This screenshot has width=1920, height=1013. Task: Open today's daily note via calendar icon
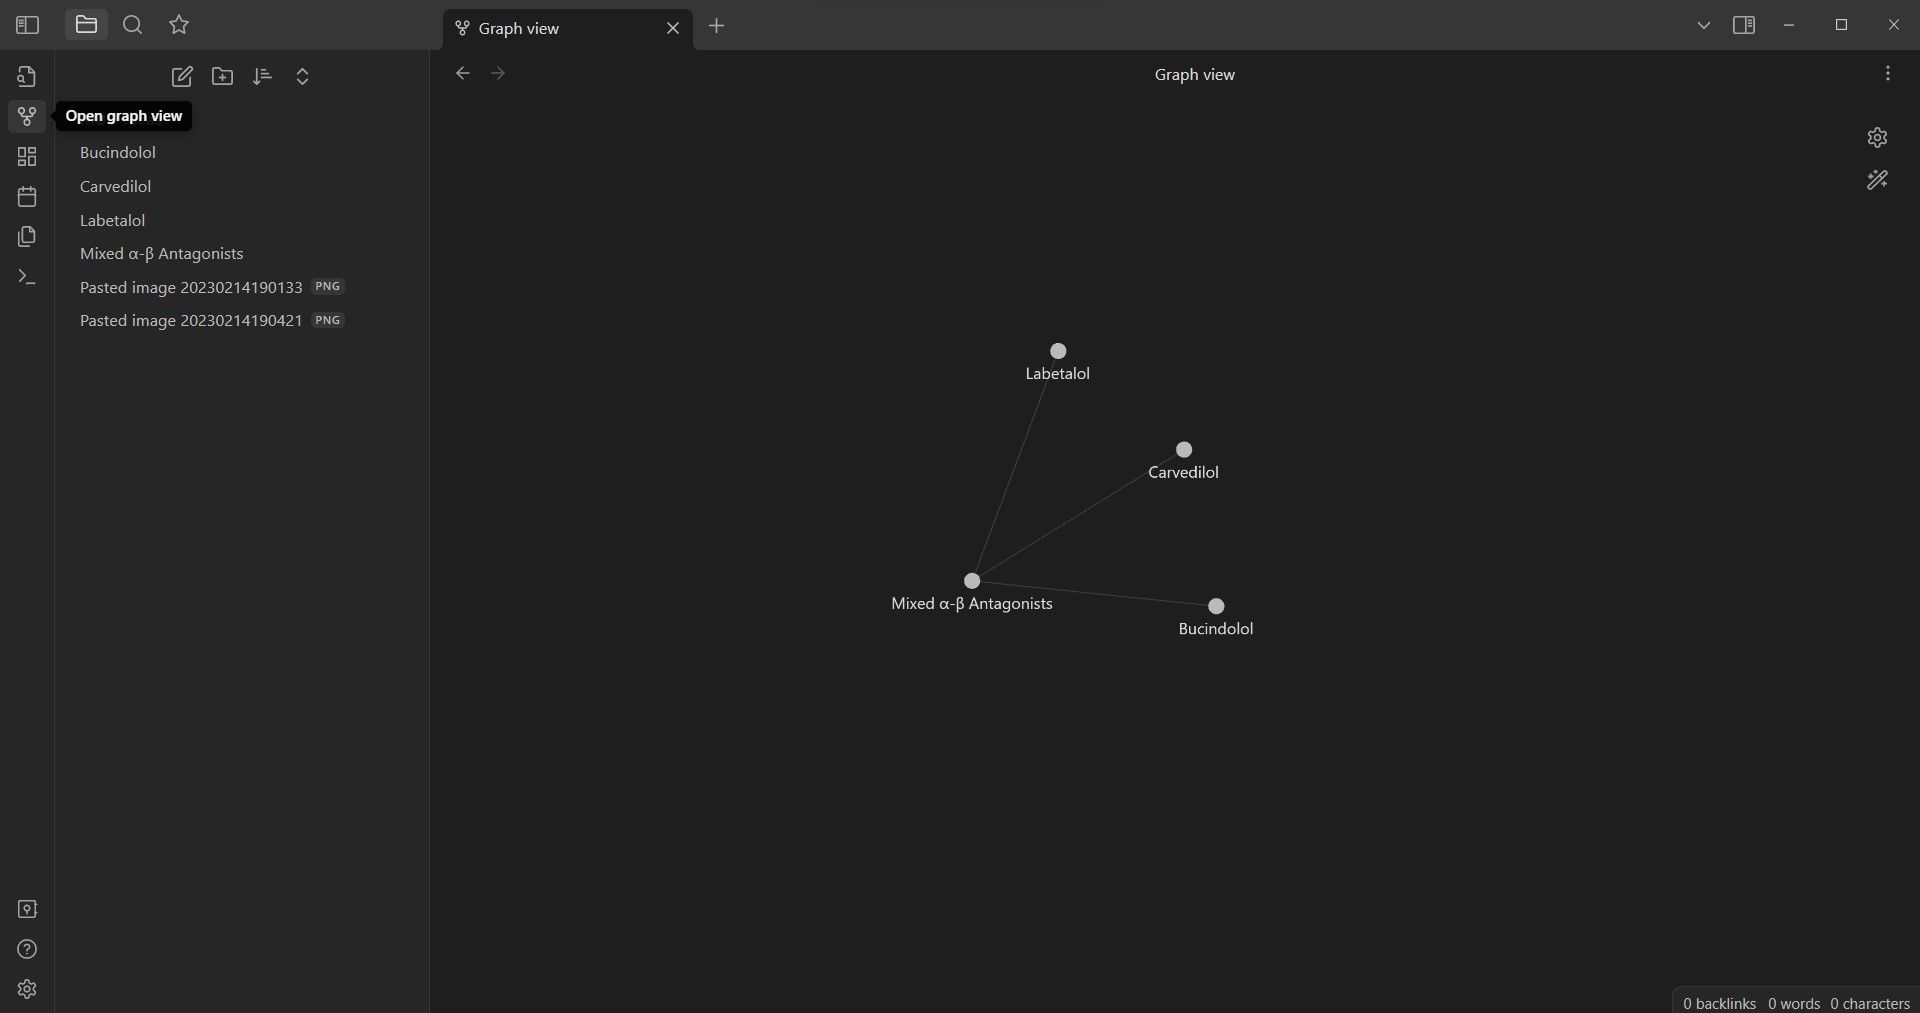pos(27,196)
